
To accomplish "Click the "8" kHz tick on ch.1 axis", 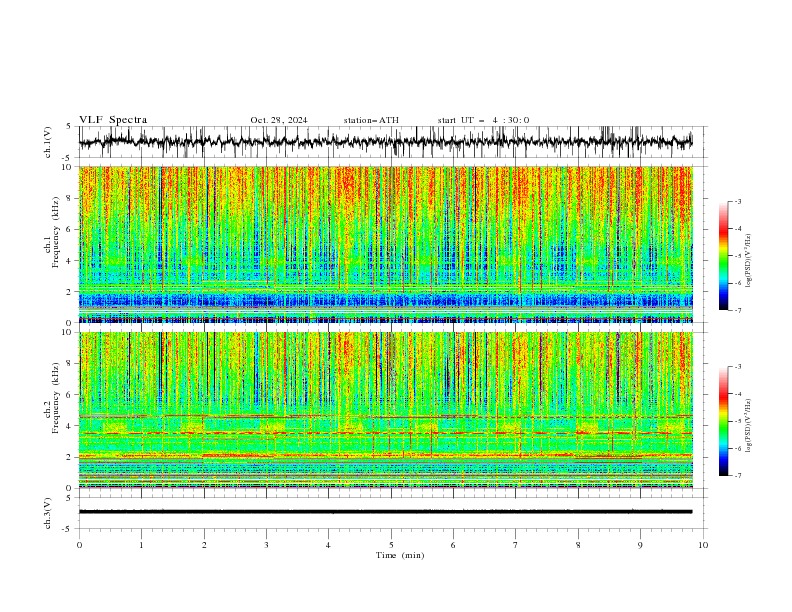I will click(x=70, y=198).
